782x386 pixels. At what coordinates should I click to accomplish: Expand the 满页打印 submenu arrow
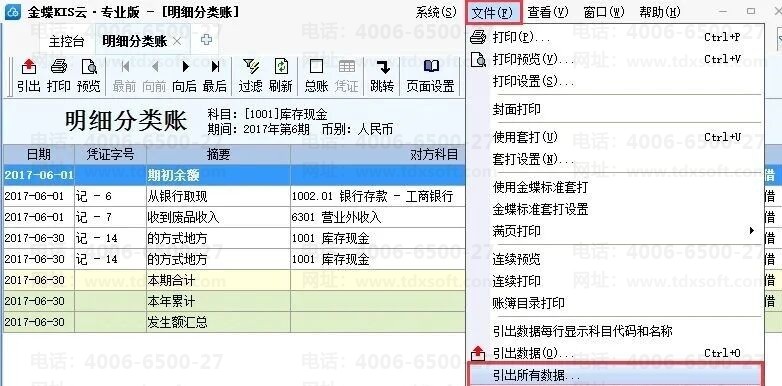pyautogui.click(x=752, y=230)
